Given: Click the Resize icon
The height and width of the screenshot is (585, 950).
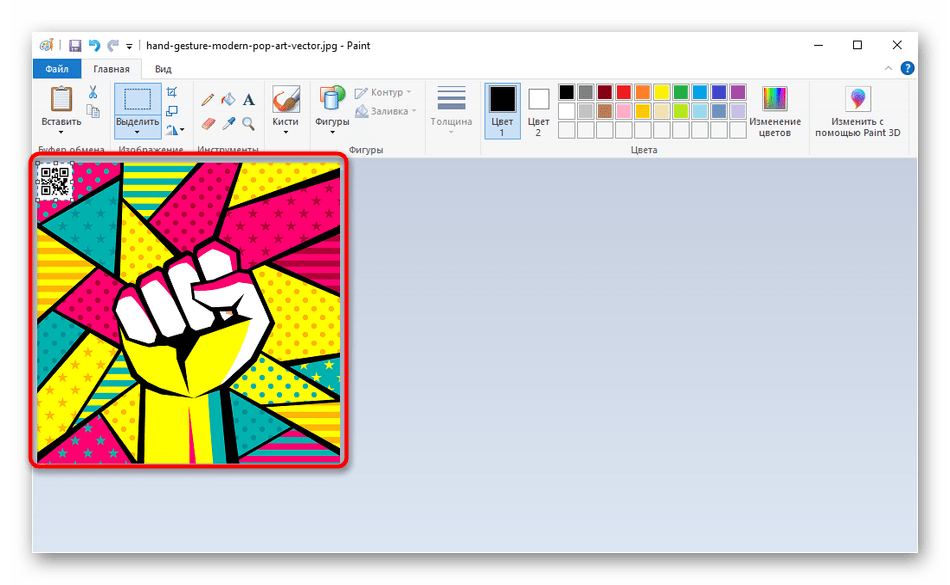Looking at the screenshot, I should pyautogui.click(x=172, y=111).
